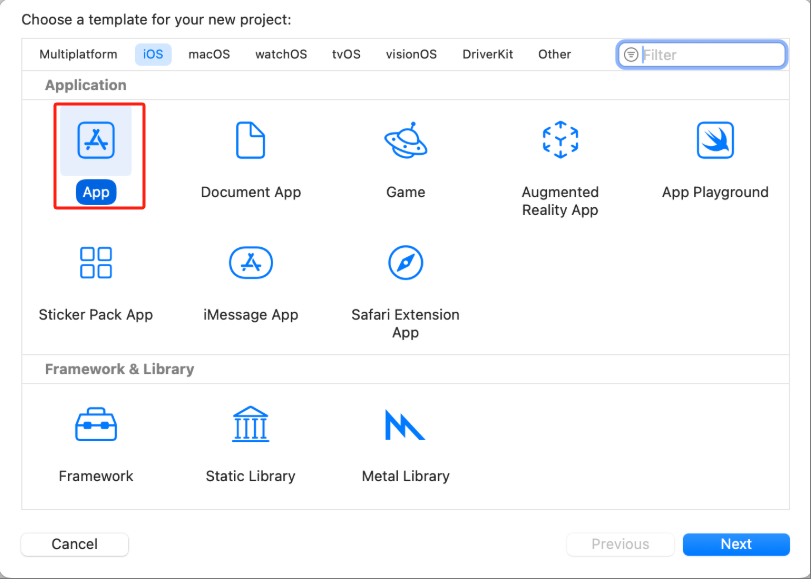This screenshot has width=811, height=579.
Task: Click the Previous button
Action: 620,544
